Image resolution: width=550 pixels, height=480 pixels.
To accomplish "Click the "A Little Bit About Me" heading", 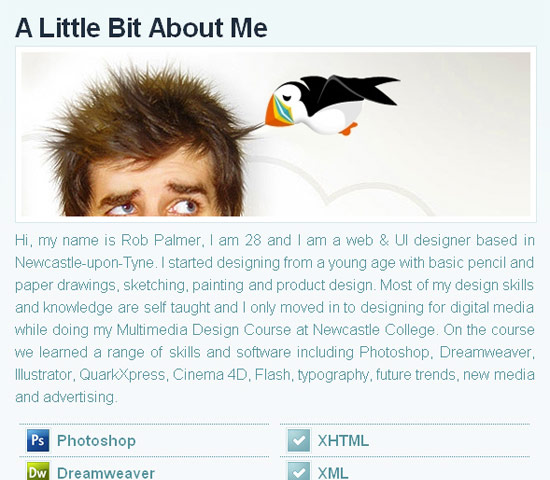I will [141, 28].
